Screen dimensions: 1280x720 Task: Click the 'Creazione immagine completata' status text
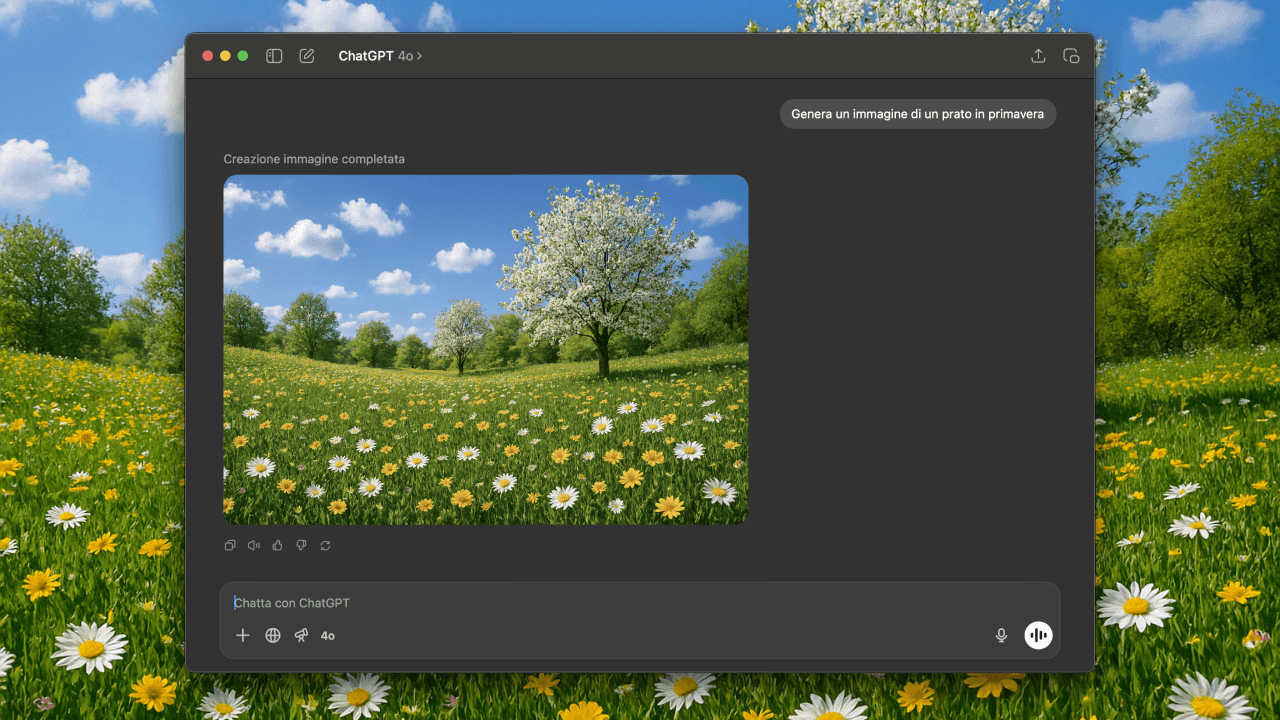pyautogui.click(x=314, y=159)
